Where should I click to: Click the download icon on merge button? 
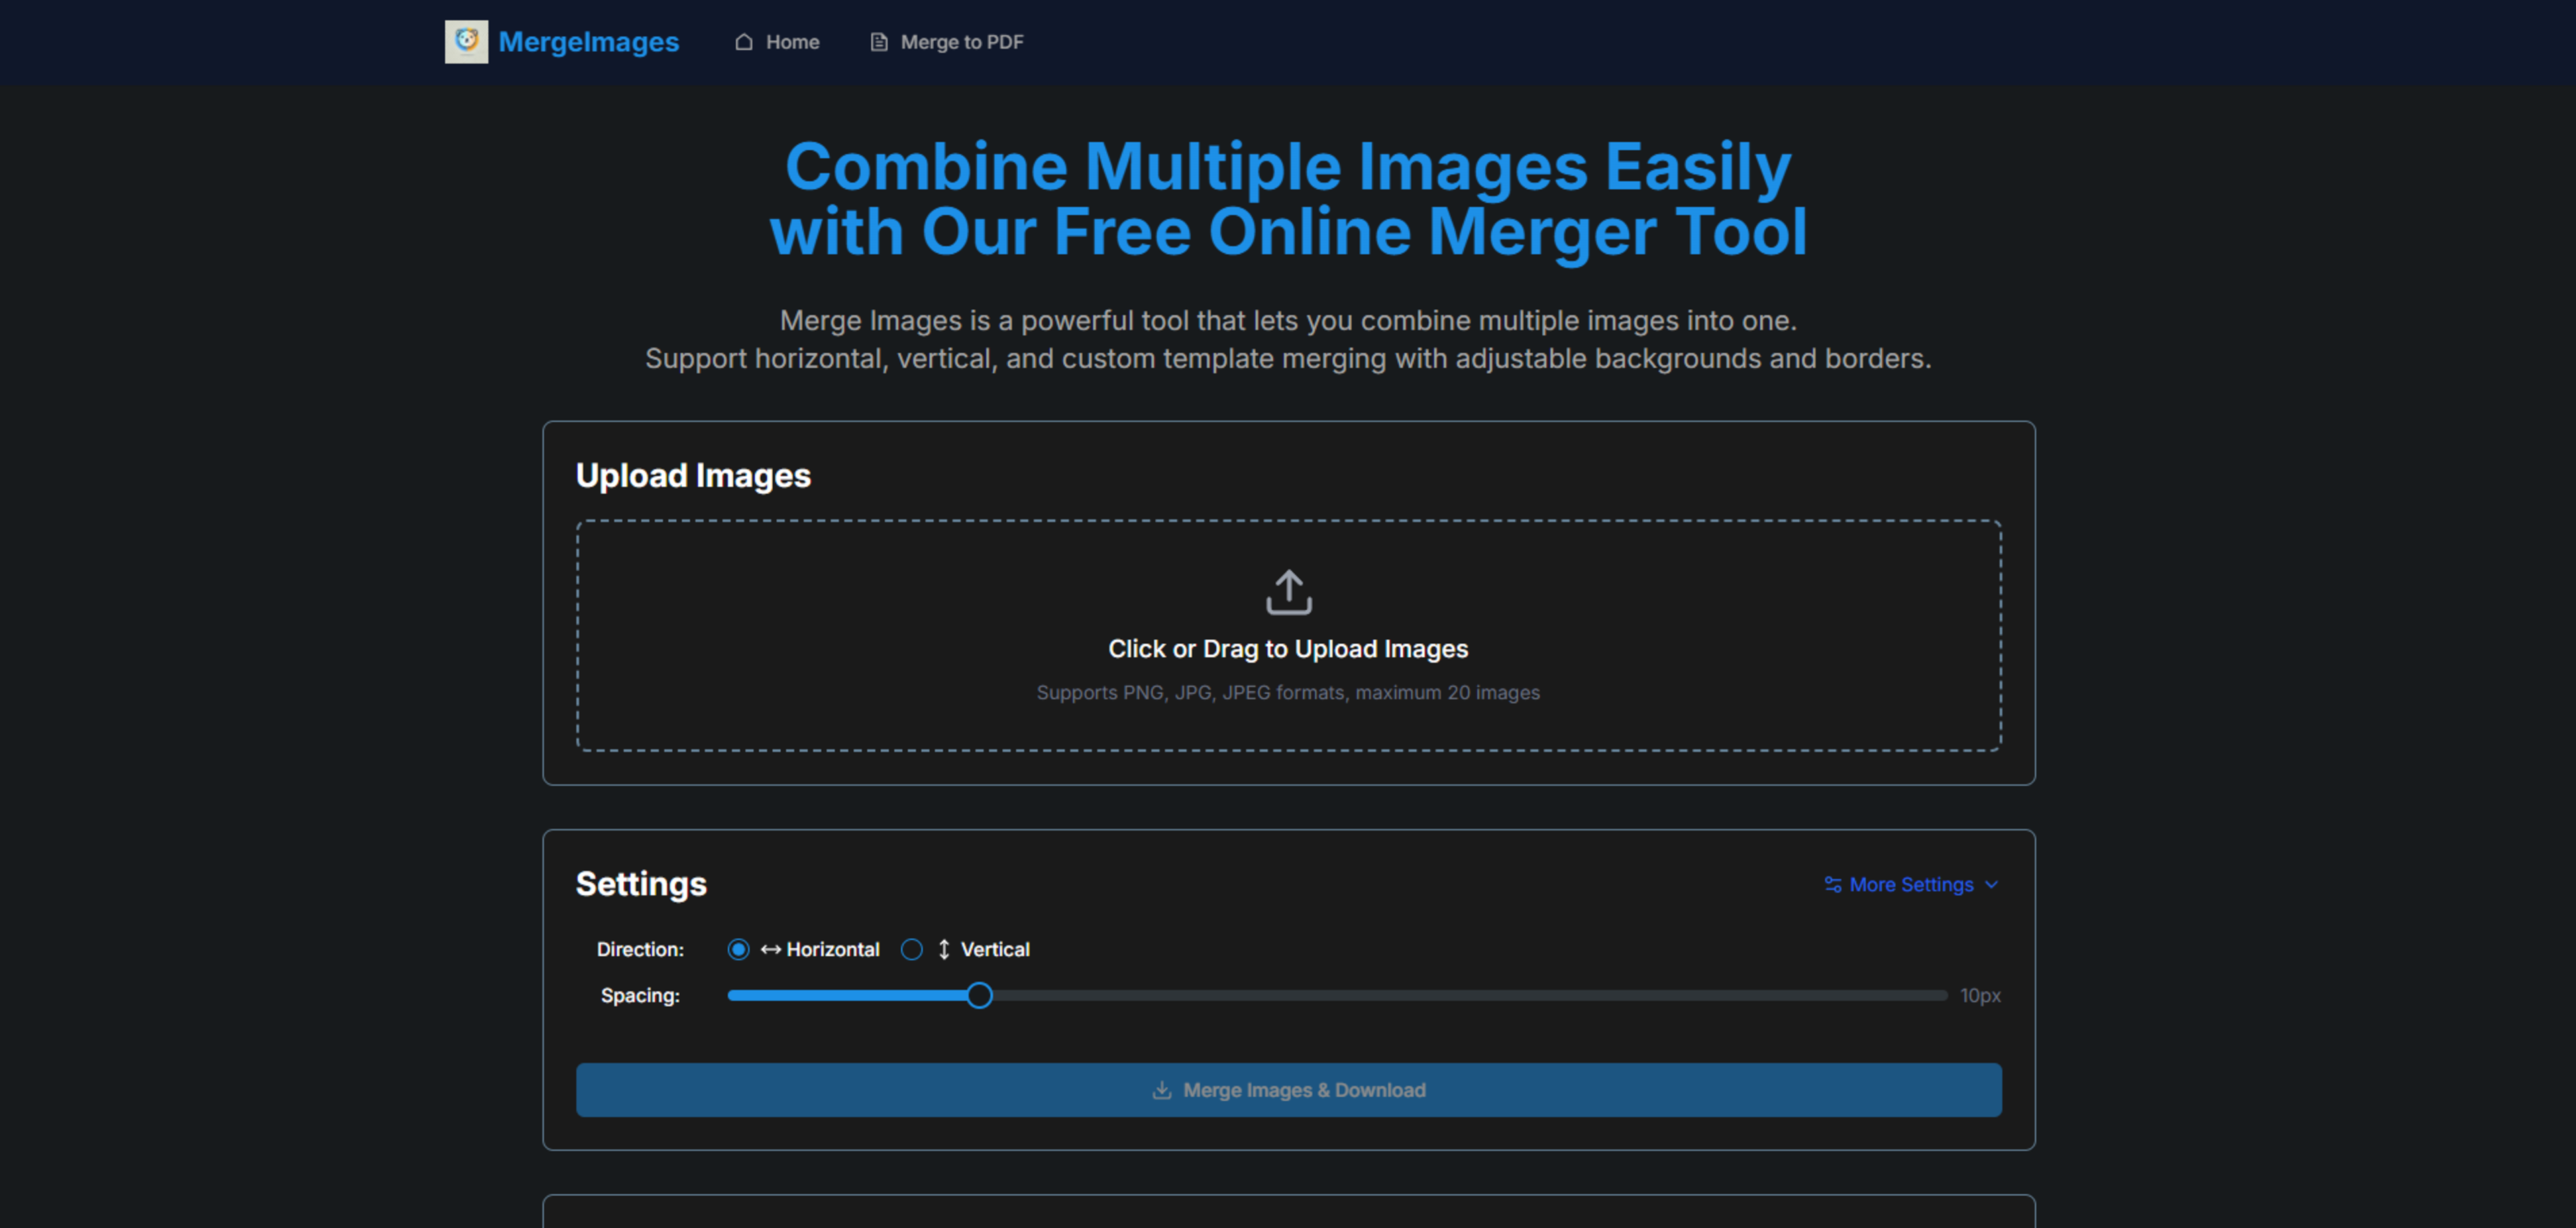(x=1161, y=1090)
